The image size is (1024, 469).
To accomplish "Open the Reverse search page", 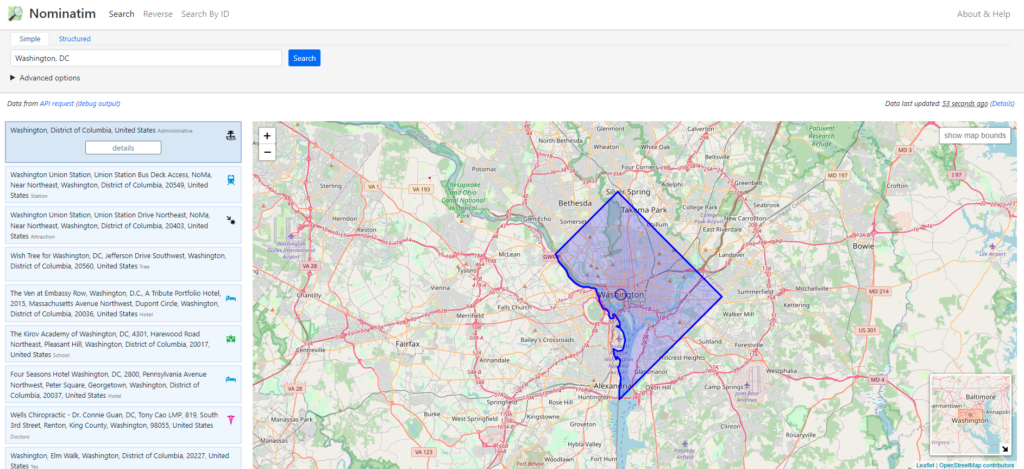I will point(157,14).
